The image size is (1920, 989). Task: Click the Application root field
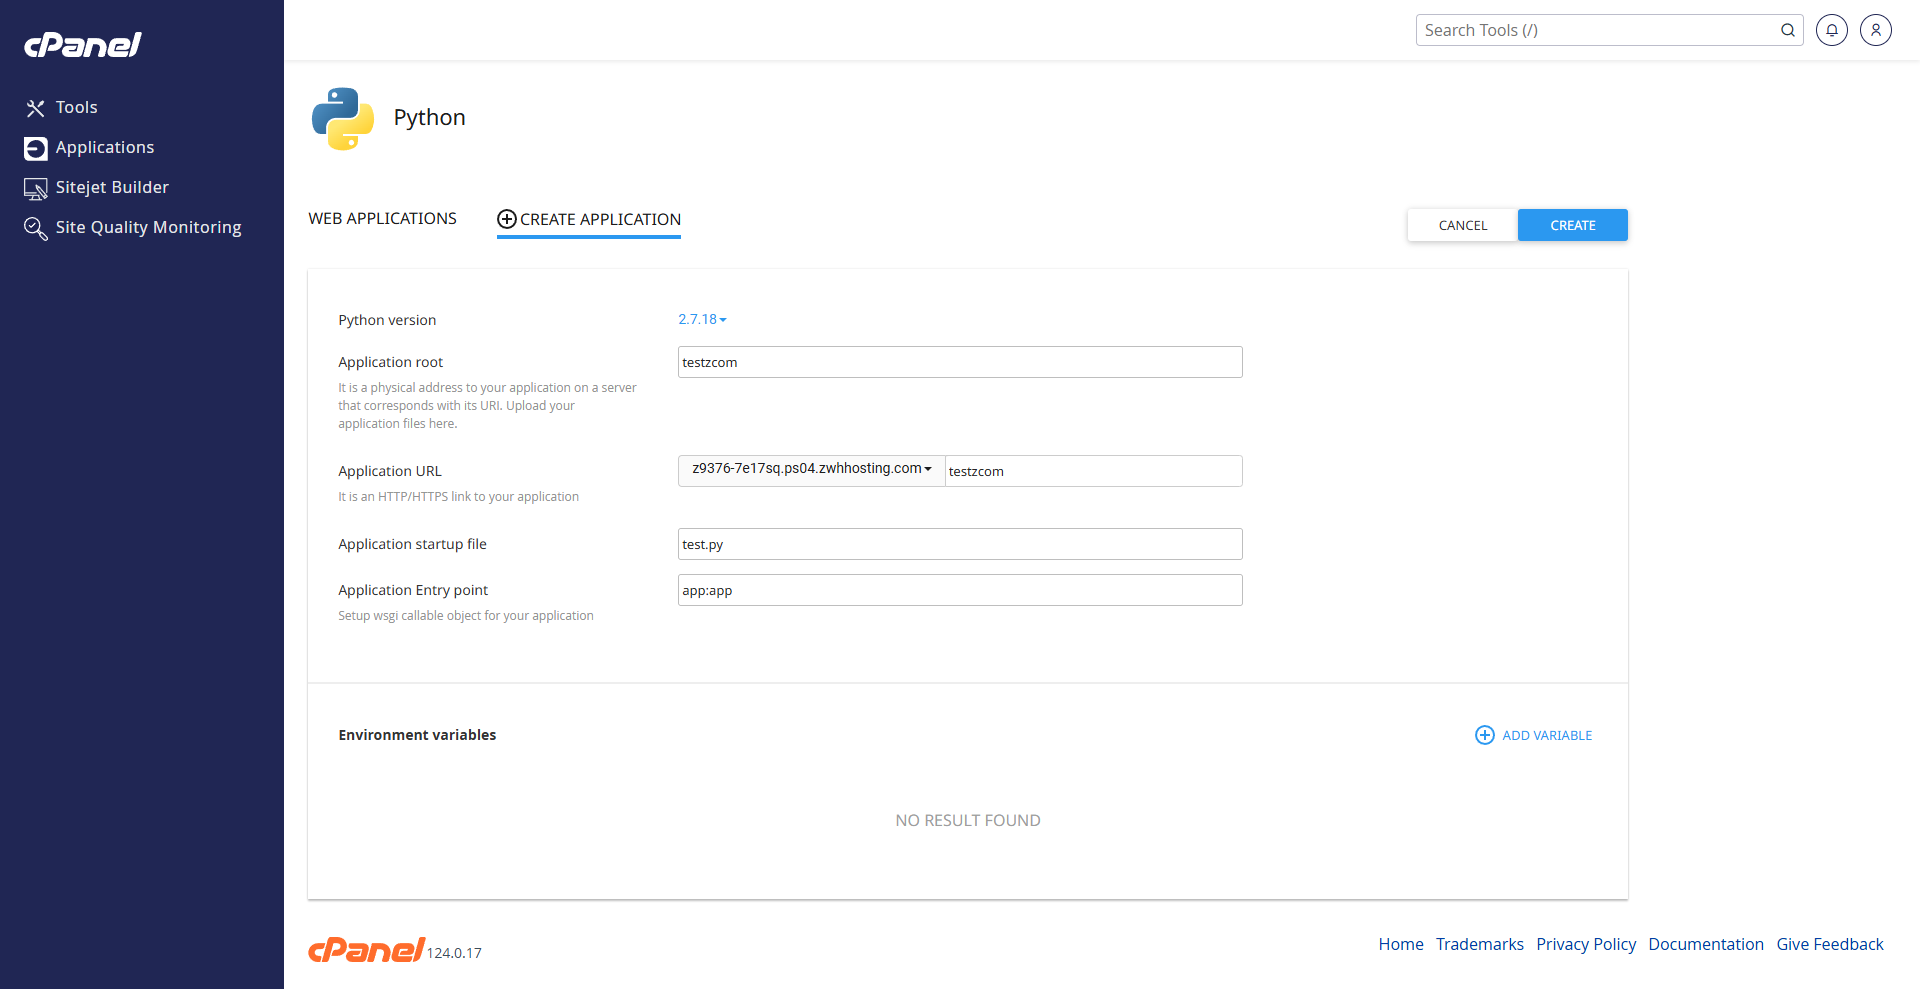pos(960,362)
